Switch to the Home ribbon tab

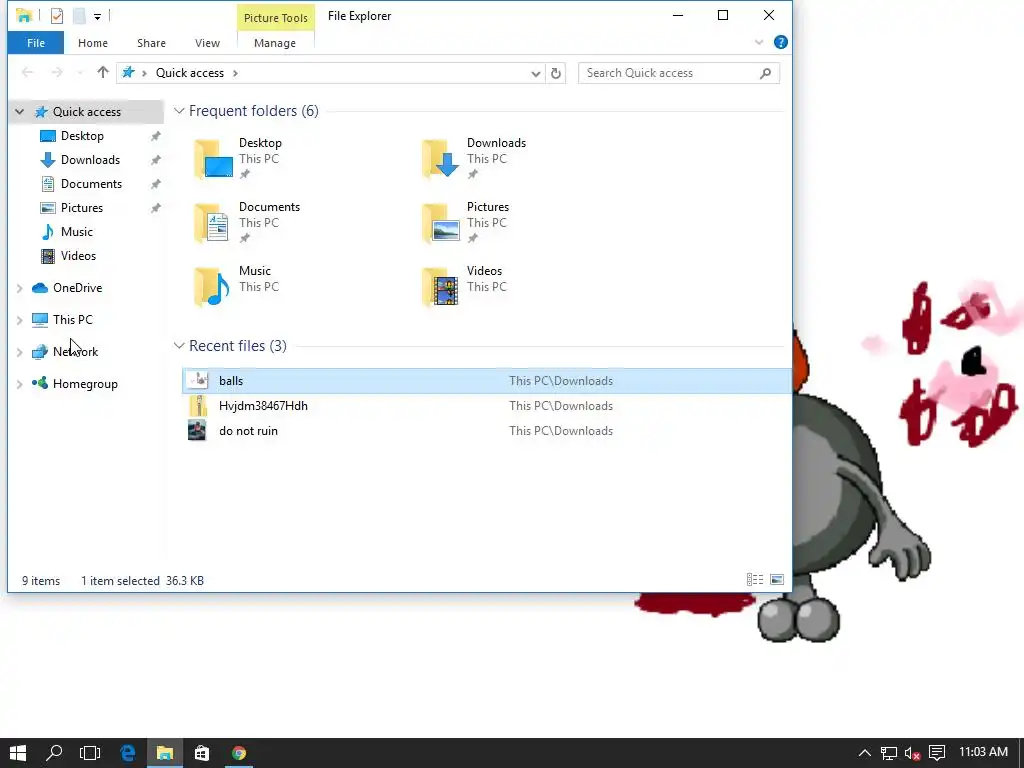(93, 43)
